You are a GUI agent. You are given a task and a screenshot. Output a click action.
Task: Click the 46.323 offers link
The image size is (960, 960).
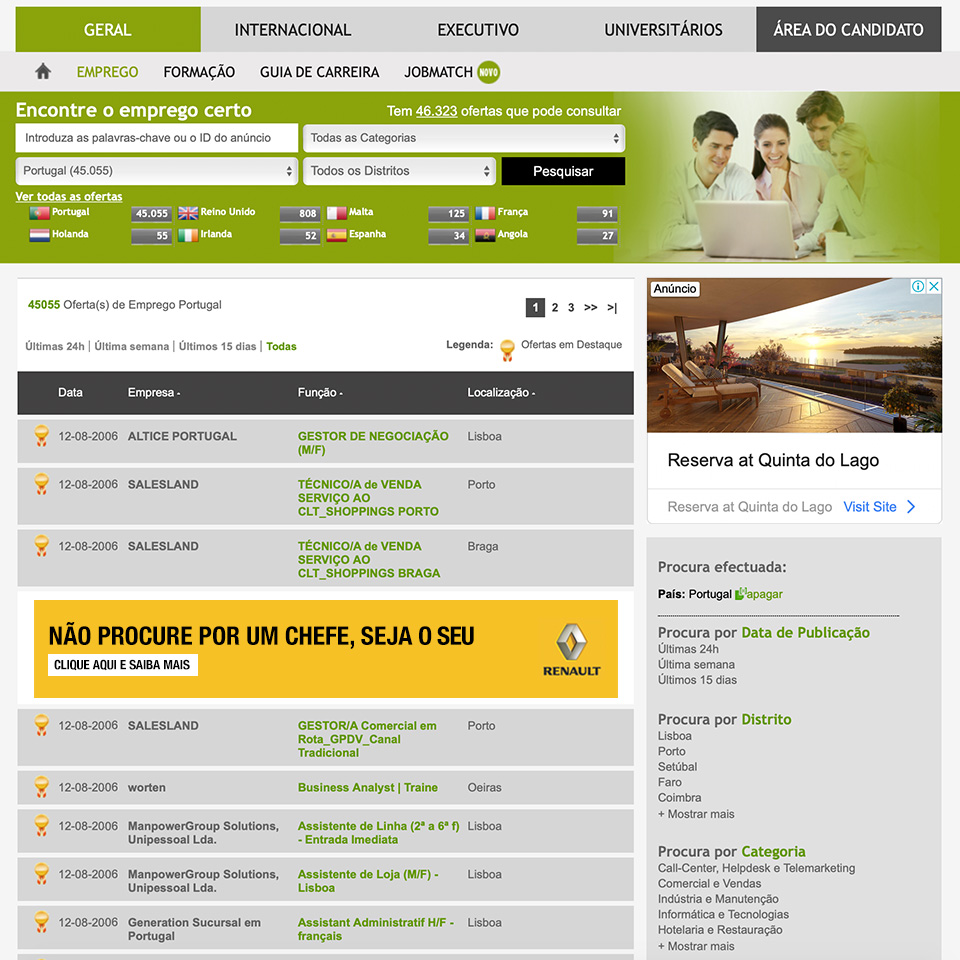437,111
